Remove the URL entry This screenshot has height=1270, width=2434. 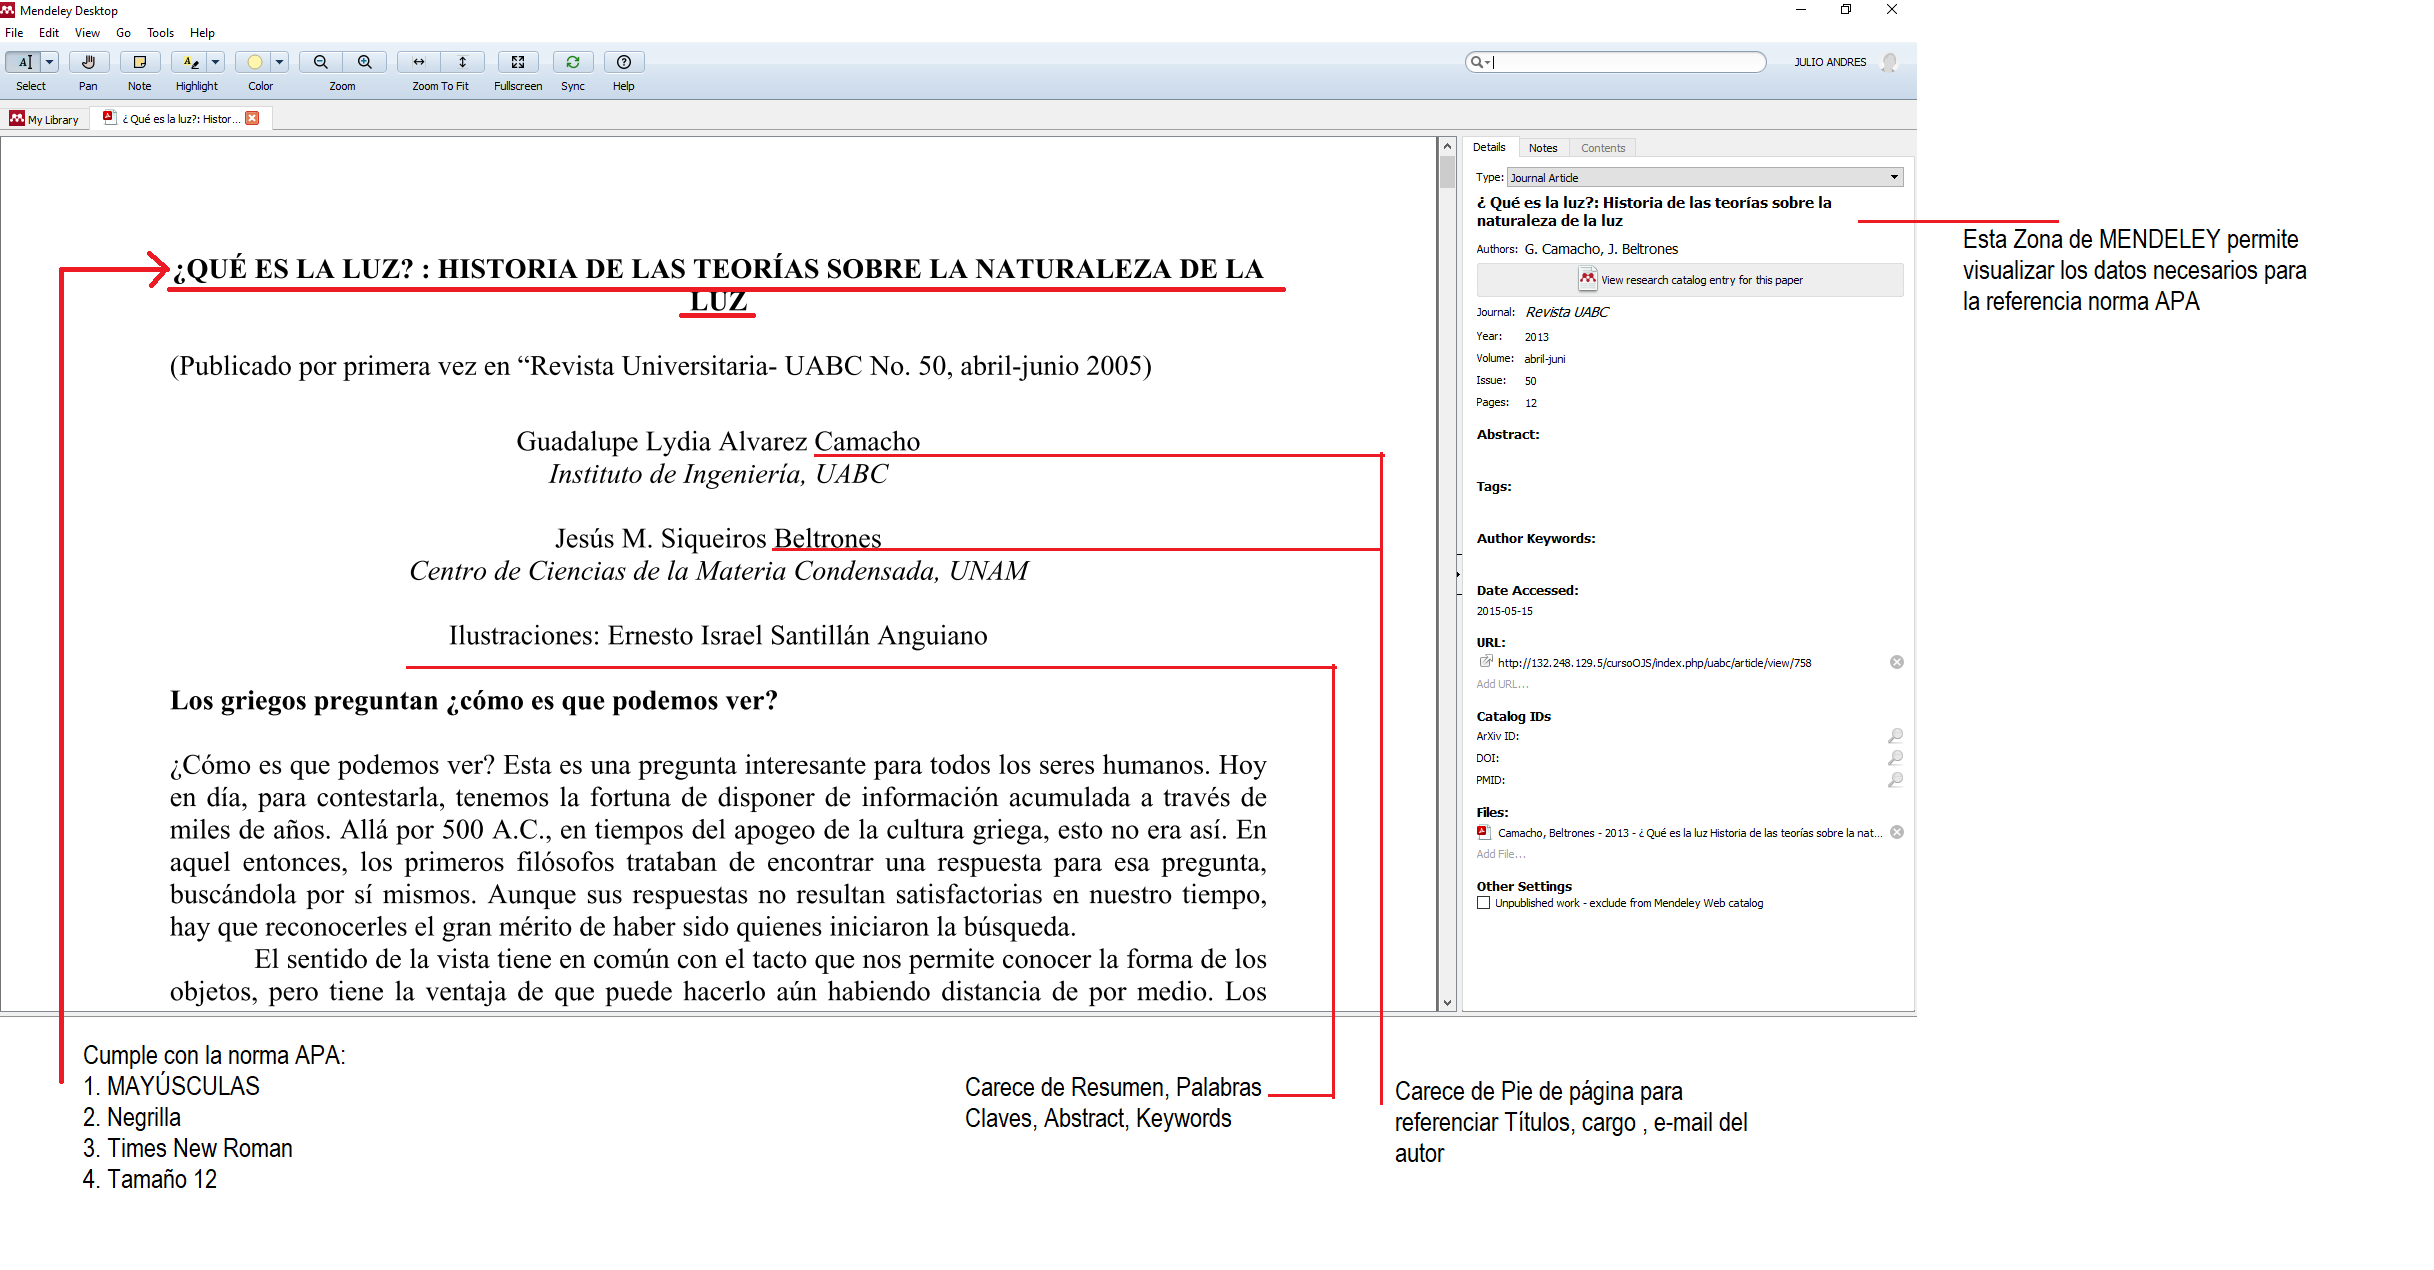coord(1896,662)
